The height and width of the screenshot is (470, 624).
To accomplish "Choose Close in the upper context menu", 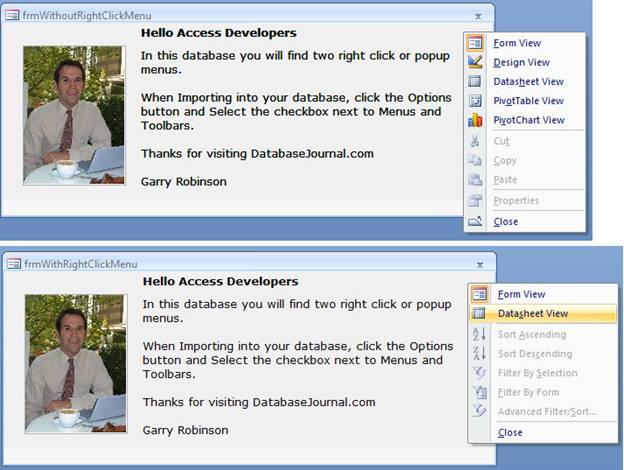I will (x=506, y=222).
